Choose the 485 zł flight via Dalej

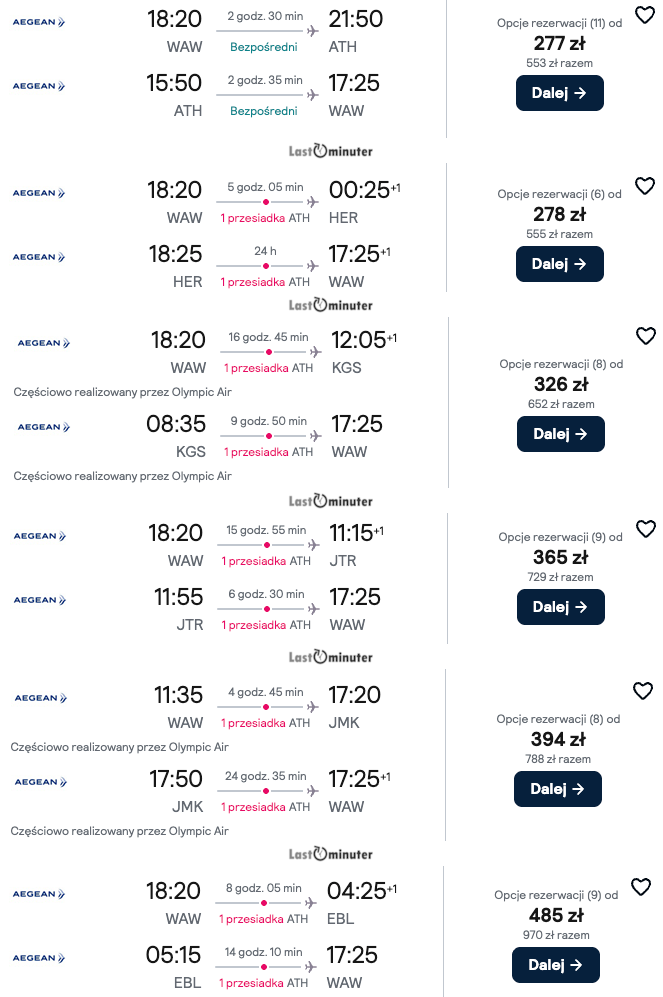(x=555, y=965)
